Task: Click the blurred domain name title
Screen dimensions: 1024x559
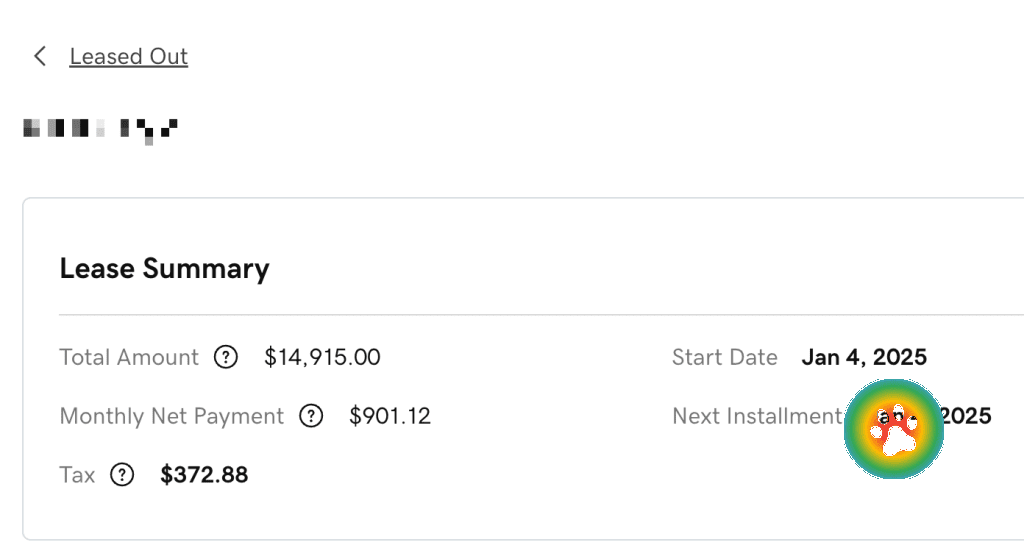Action: click(100, 129)
